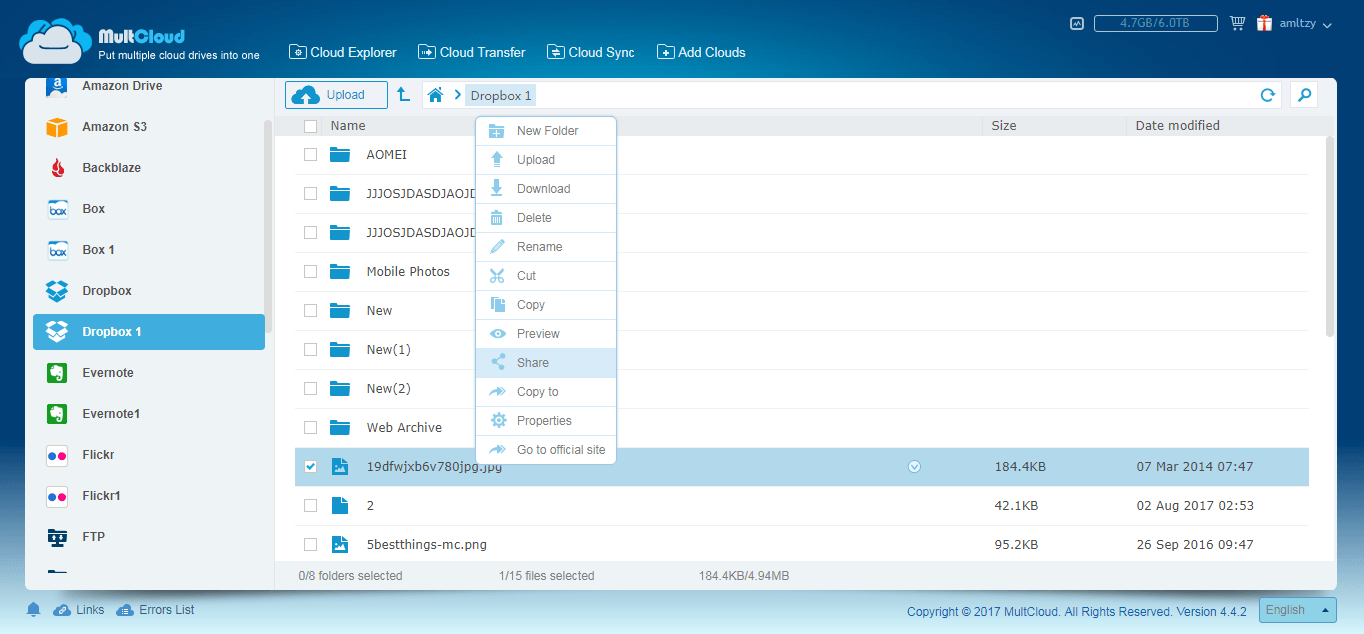Image resolution: width=1364 pixels, height=634 pixels.
Task: Choose Copy to from context menu
Action: click(546, 392)
